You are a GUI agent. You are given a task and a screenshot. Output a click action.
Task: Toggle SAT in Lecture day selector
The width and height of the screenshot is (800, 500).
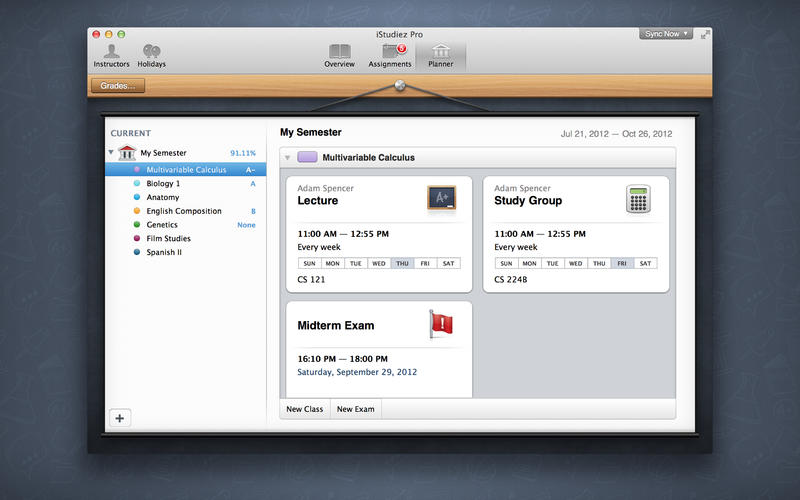(448, 264)
